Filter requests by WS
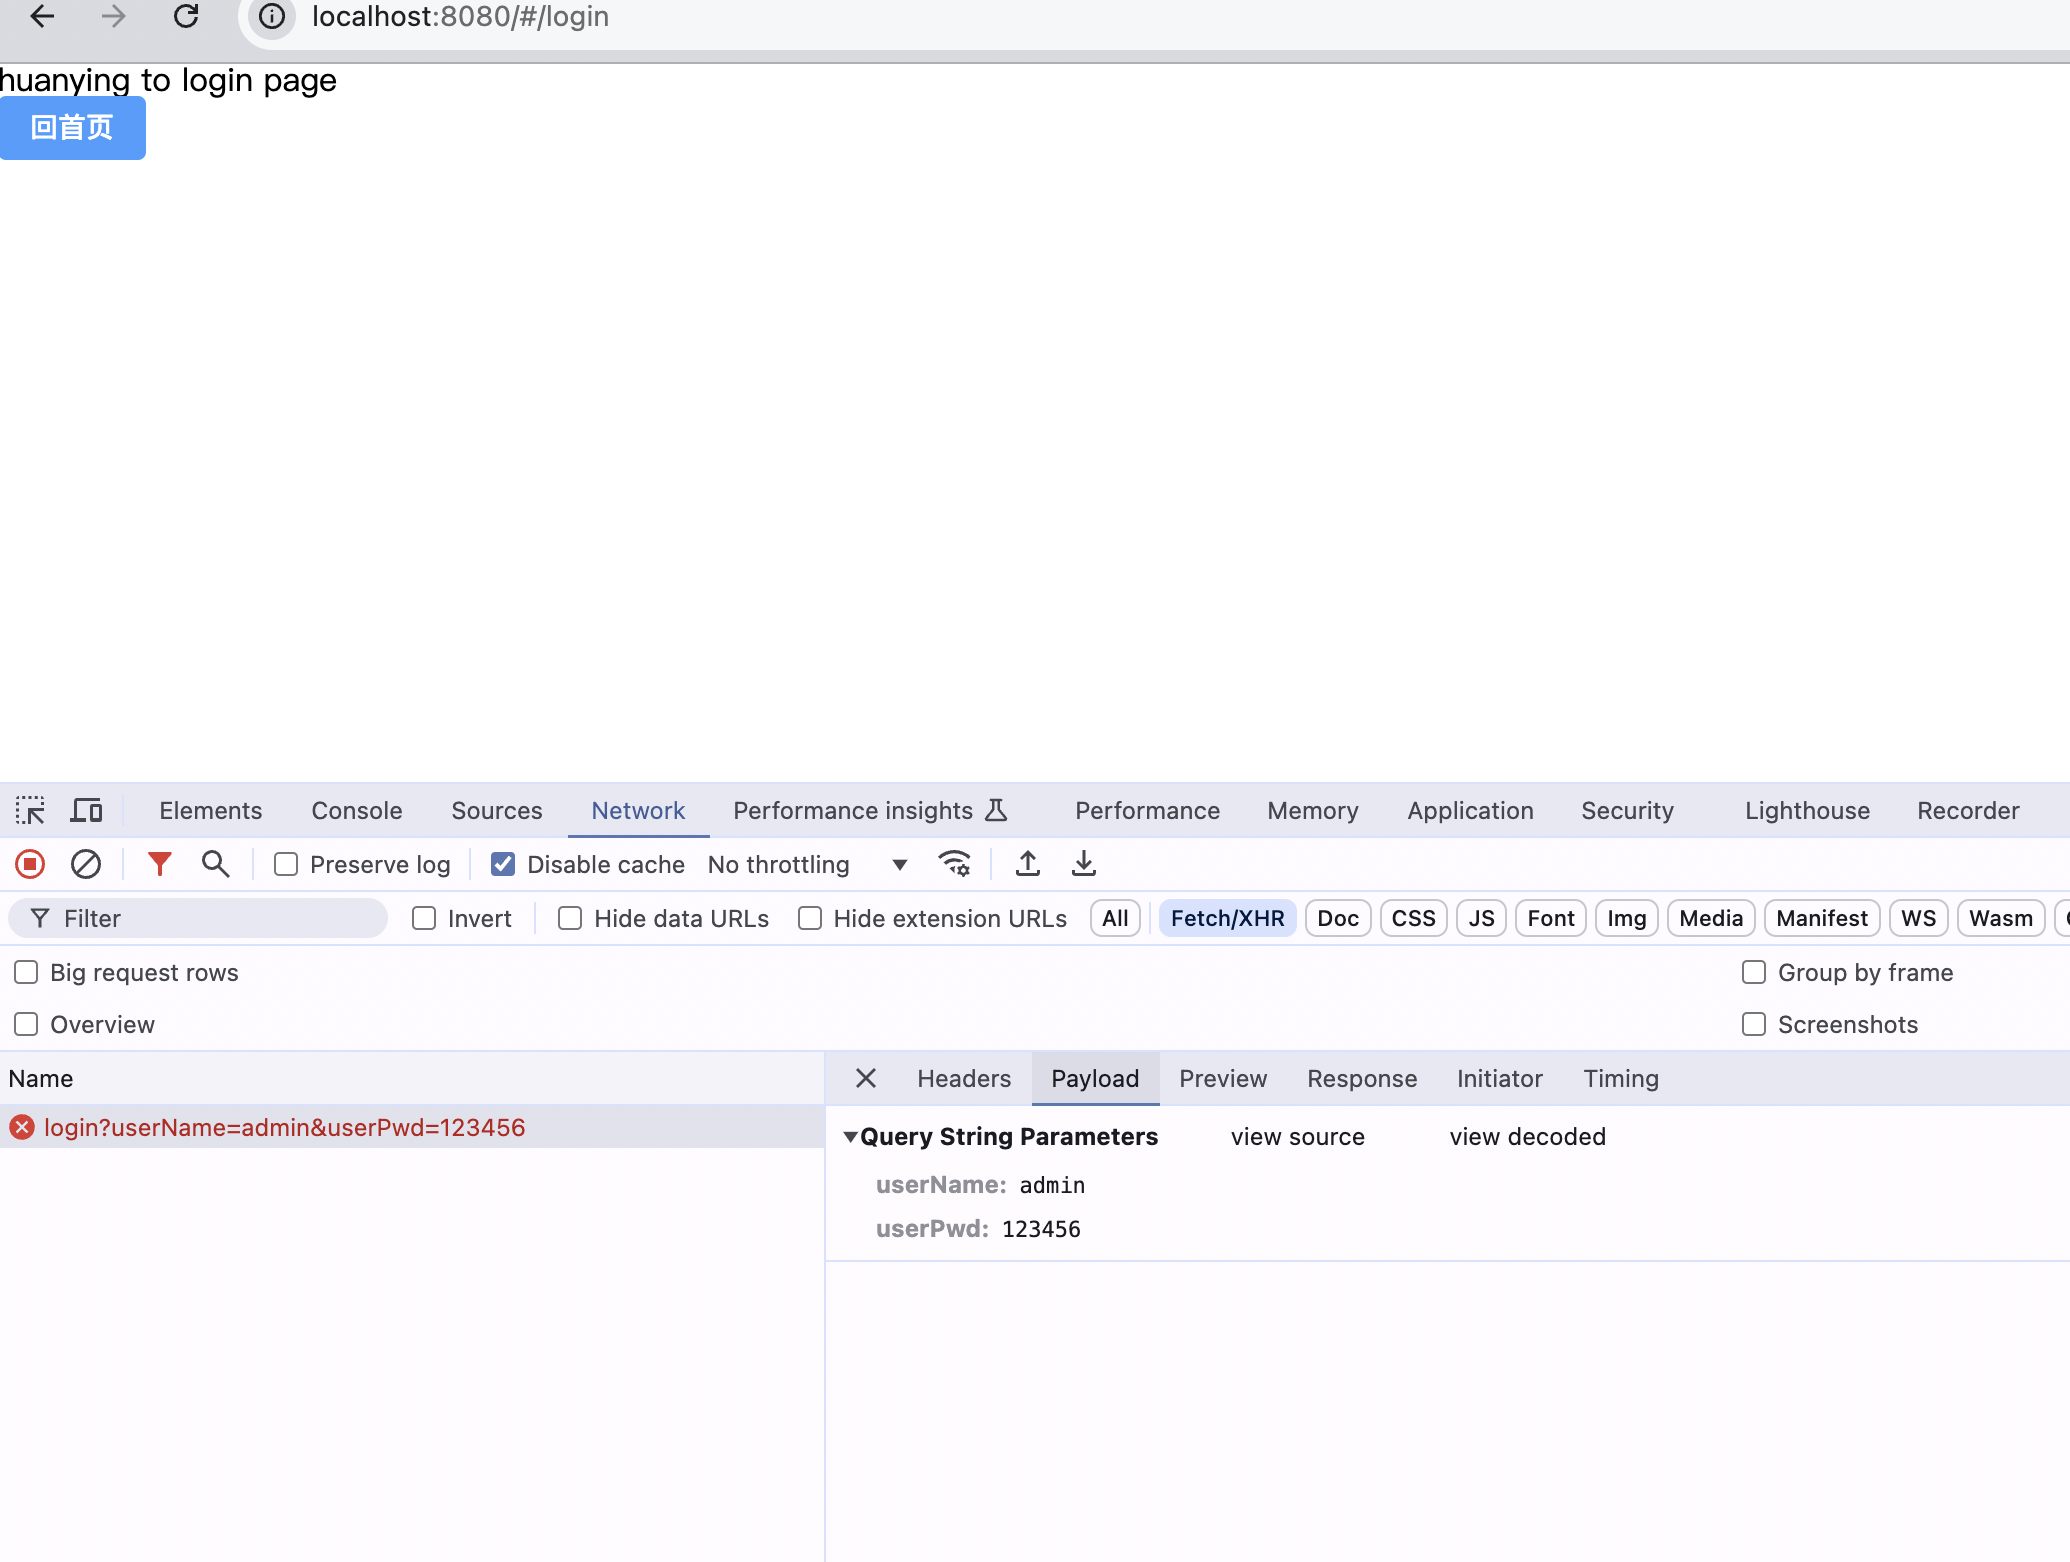The height and width of the screenshot is (1562, 2070). (x=1919, y=918)
